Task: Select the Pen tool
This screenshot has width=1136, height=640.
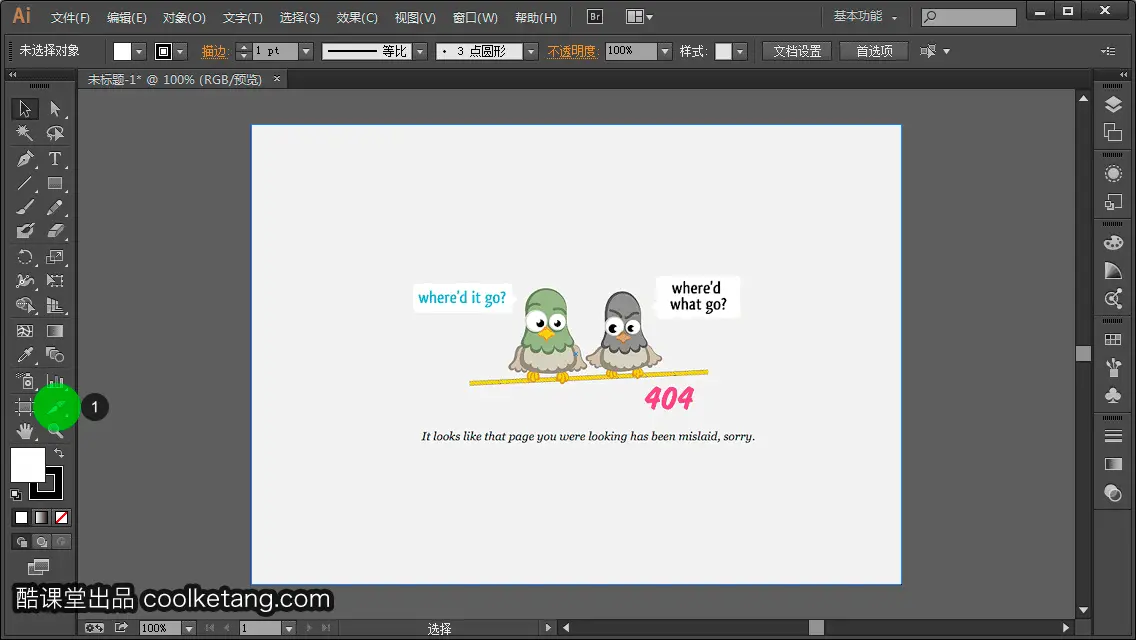Action: tap(25, 158)
